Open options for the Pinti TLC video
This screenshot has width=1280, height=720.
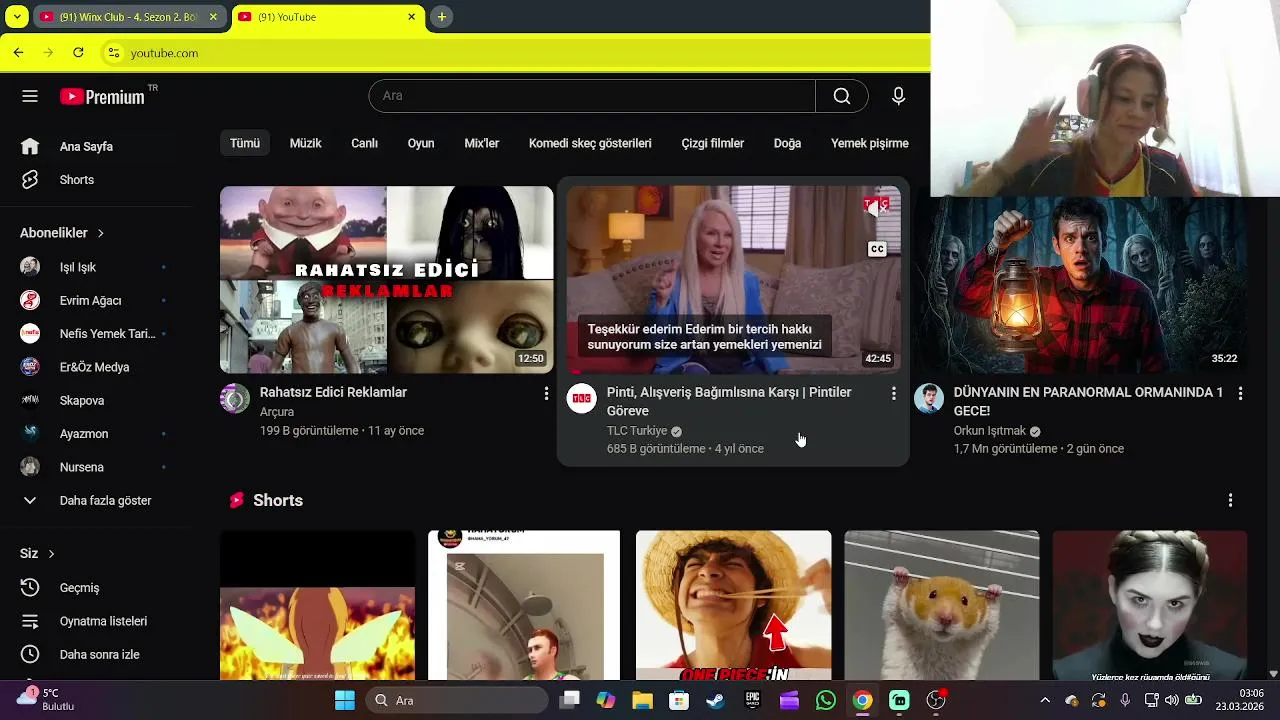pyautogui.click(x=894, y=394)
